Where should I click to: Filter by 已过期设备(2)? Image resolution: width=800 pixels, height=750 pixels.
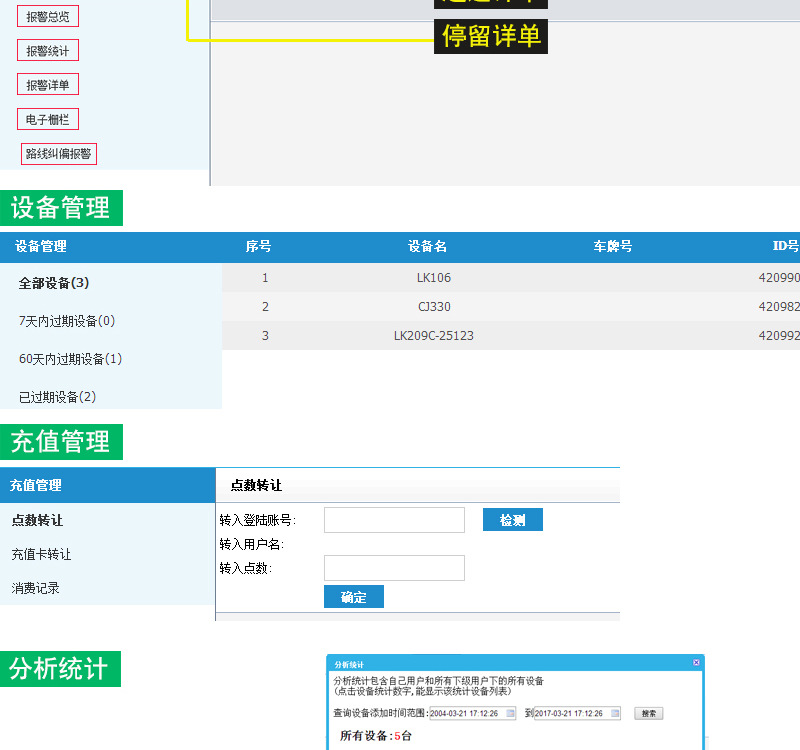coord(57,397)
